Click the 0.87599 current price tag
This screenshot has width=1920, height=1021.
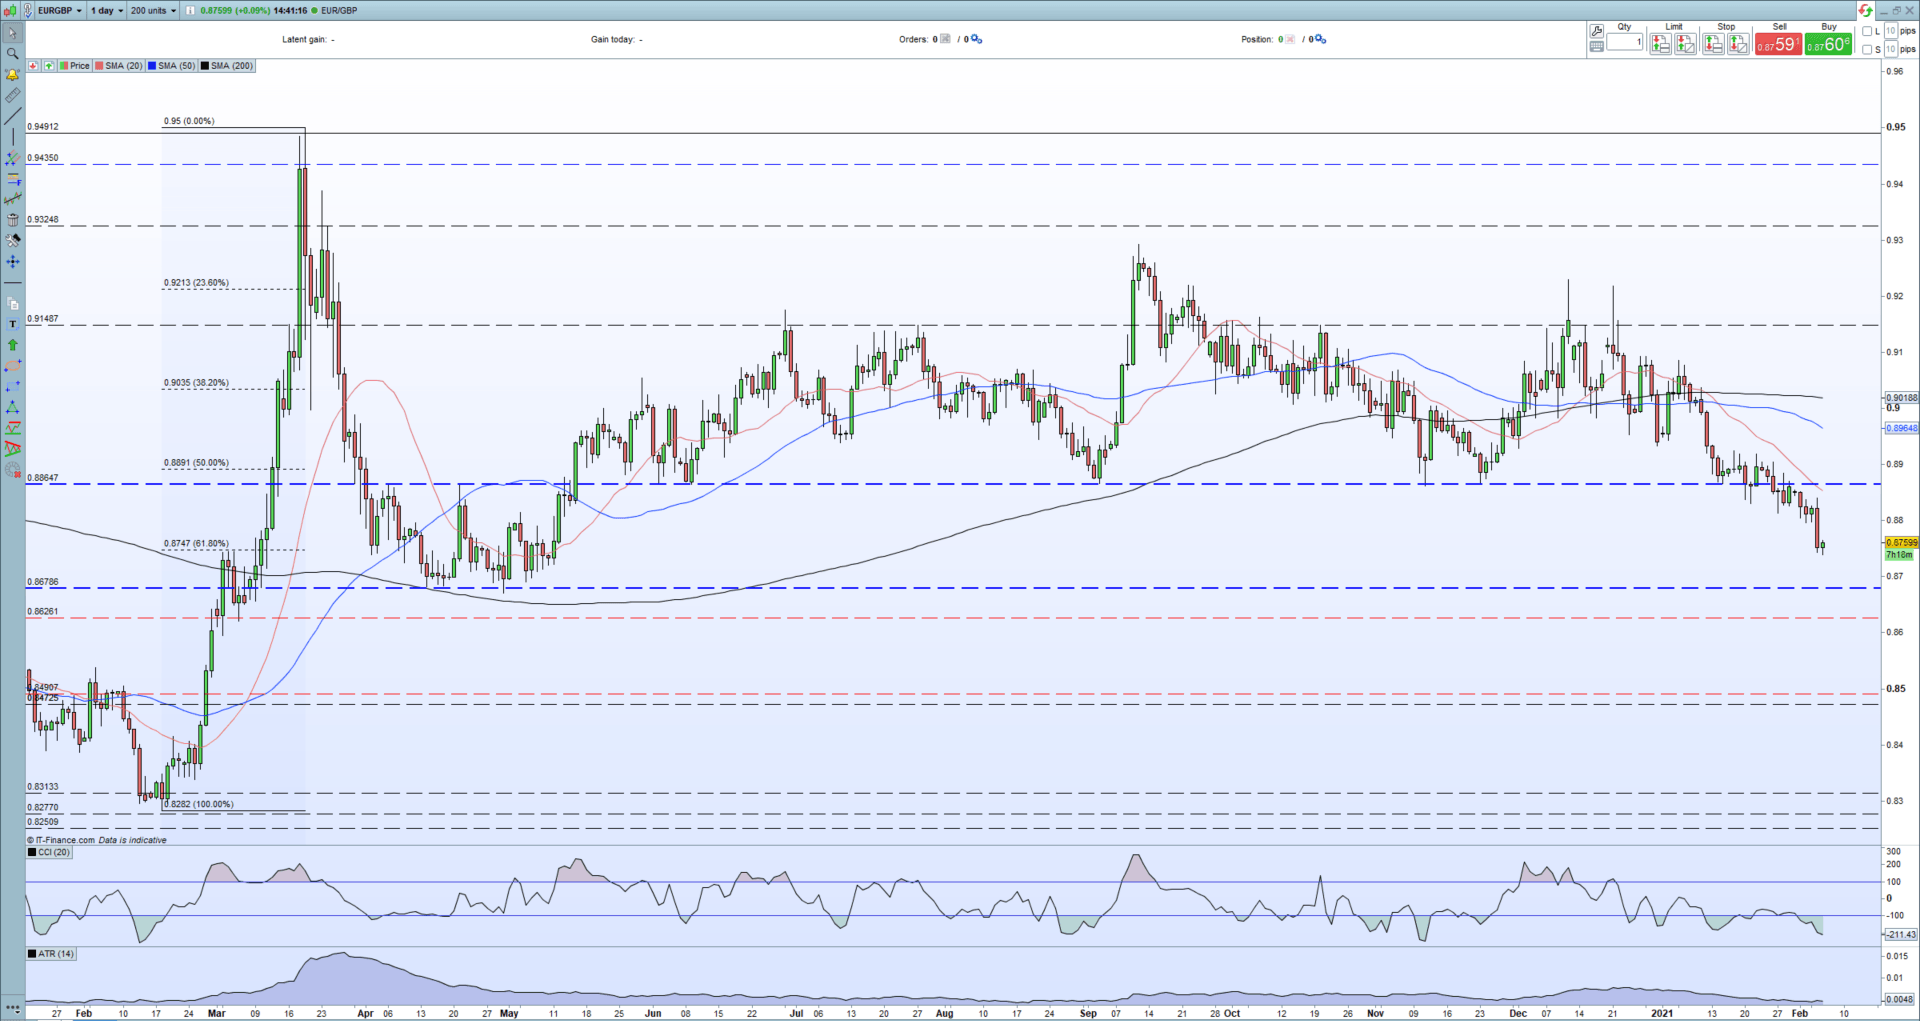[x=1901, y=543]
